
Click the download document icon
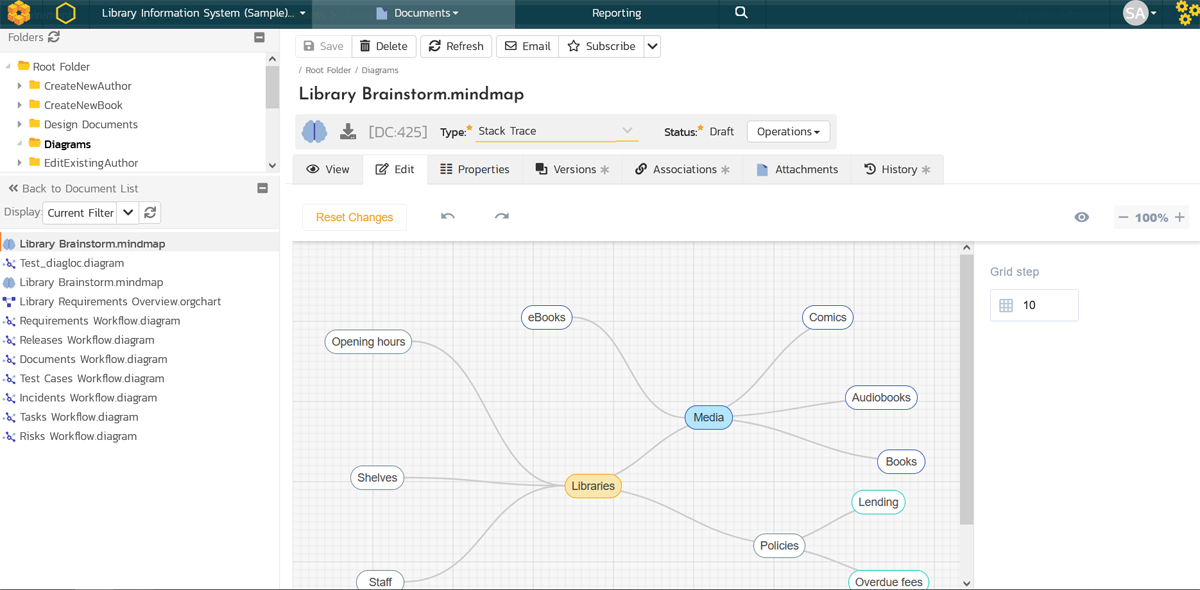pos(348,132)
